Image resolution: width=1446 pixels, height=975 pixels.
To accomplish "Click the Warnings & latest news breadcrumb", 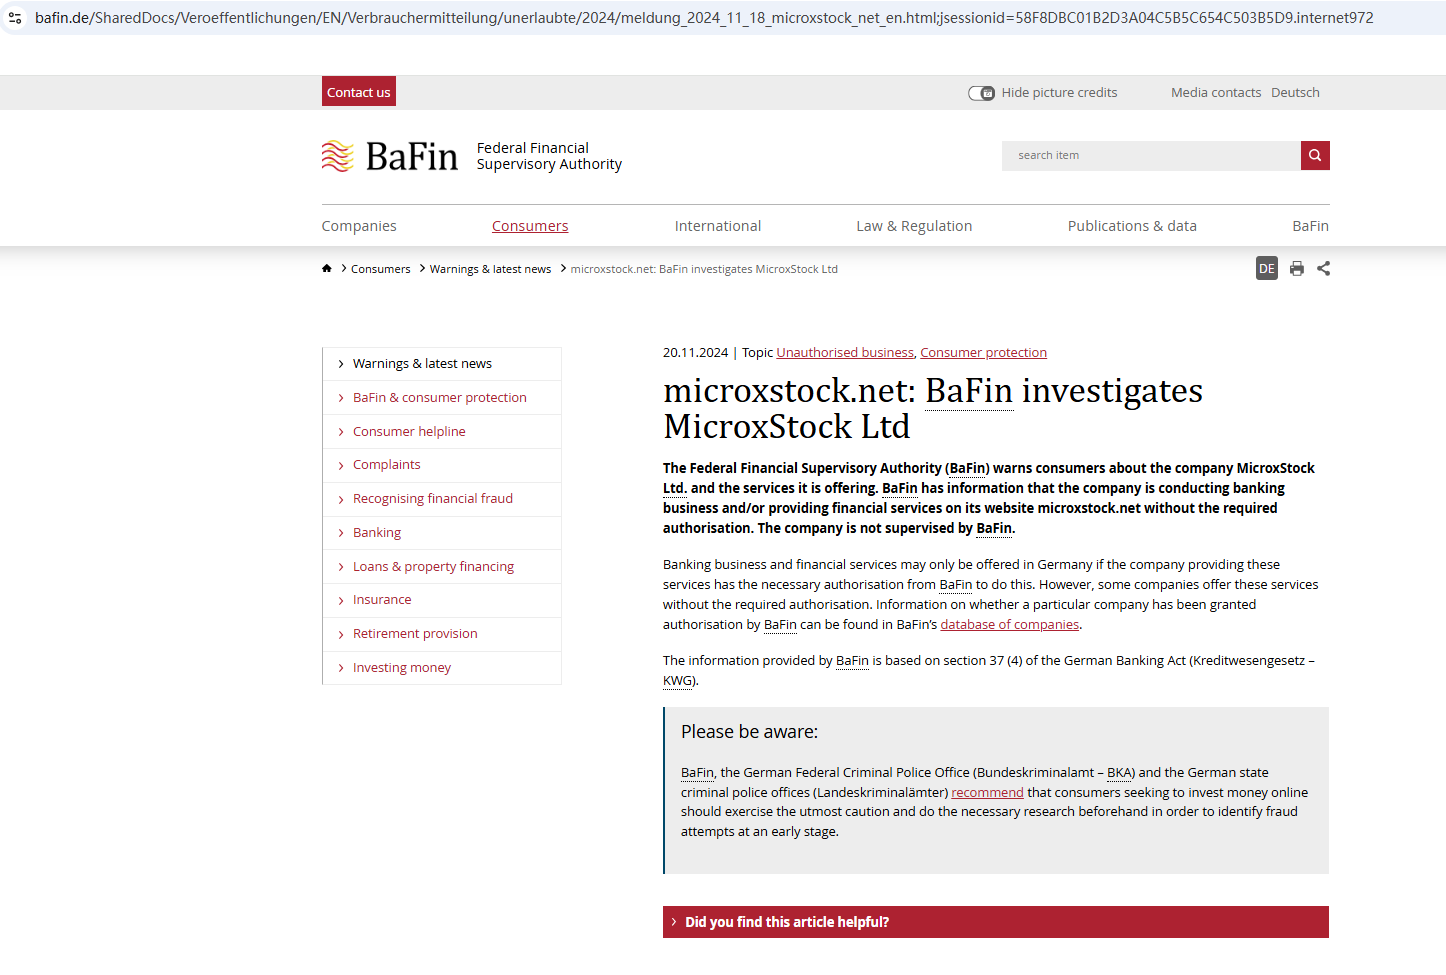I will tap(491, 269).
